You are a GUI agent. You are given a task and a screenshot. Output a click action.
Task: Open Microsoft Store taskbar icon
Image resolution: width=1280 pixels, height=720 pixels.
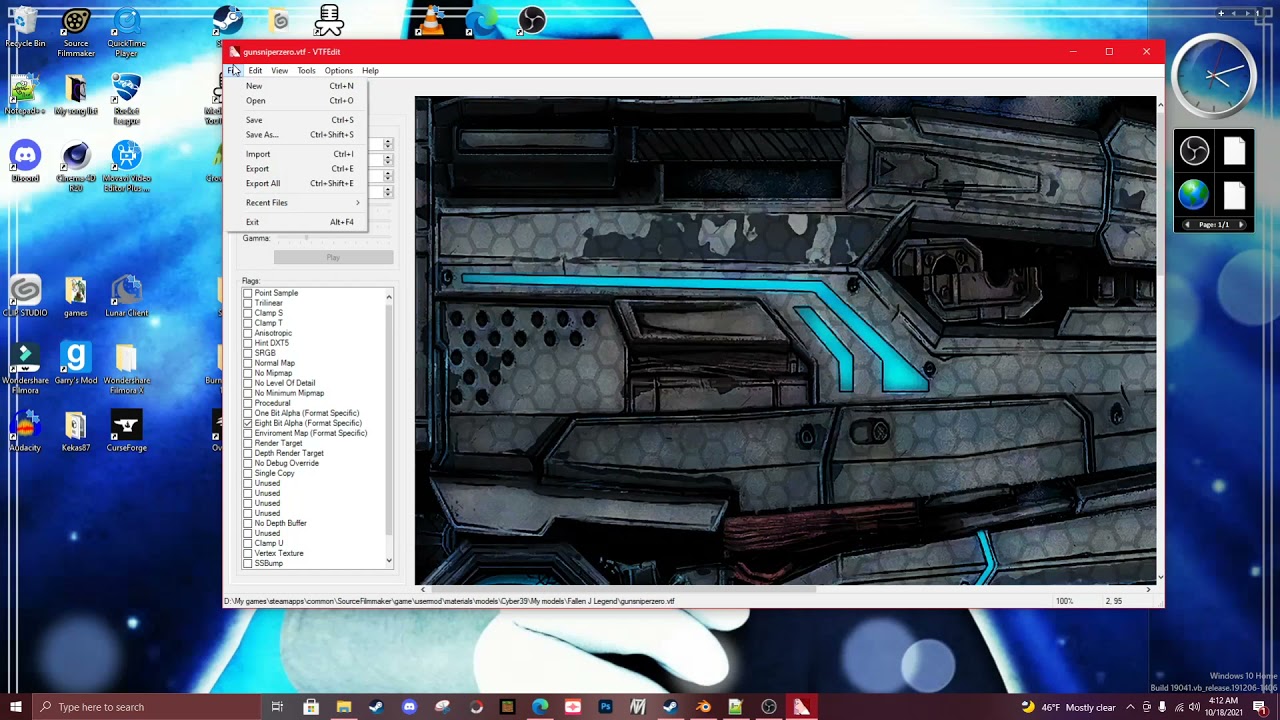(x=311, y=707)
